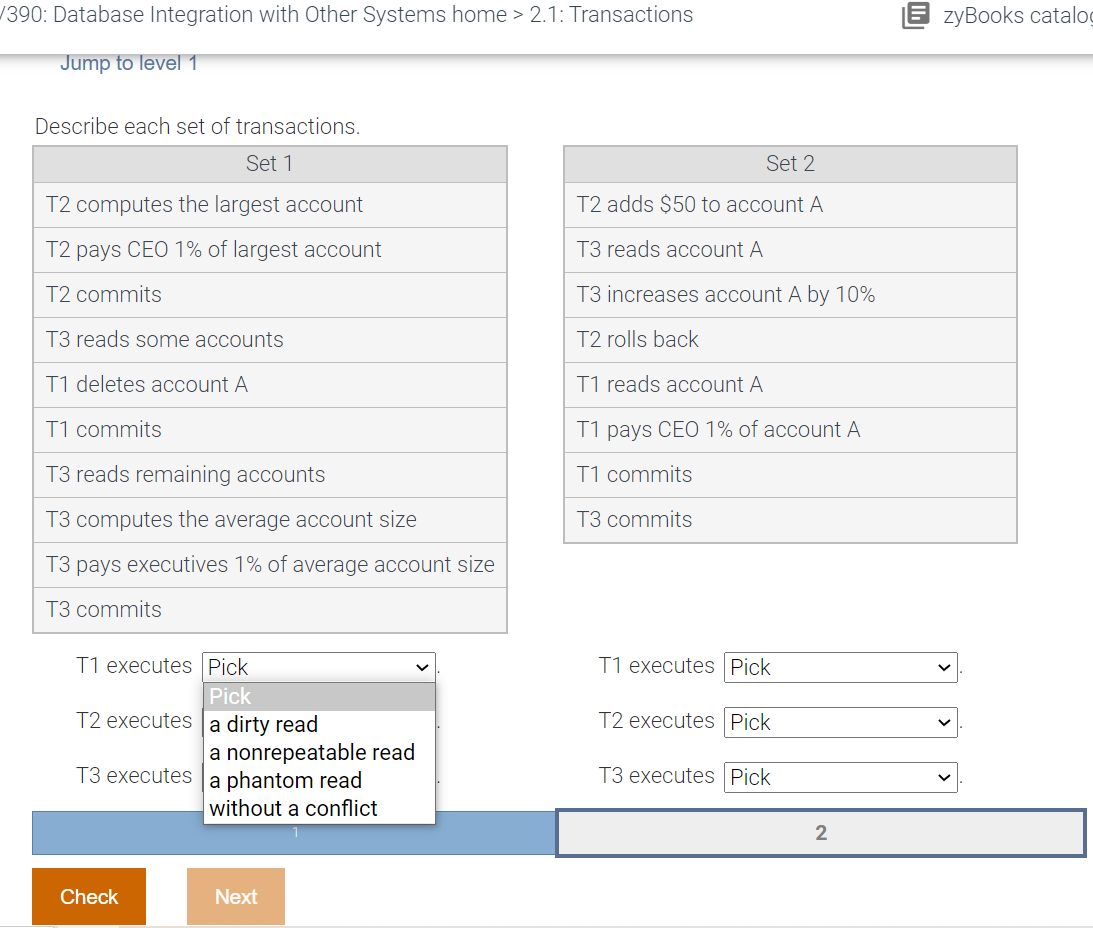1093x928 pixels.
Task: Open the T2 executes dropdown for Set 2
Action: point(840,722)
